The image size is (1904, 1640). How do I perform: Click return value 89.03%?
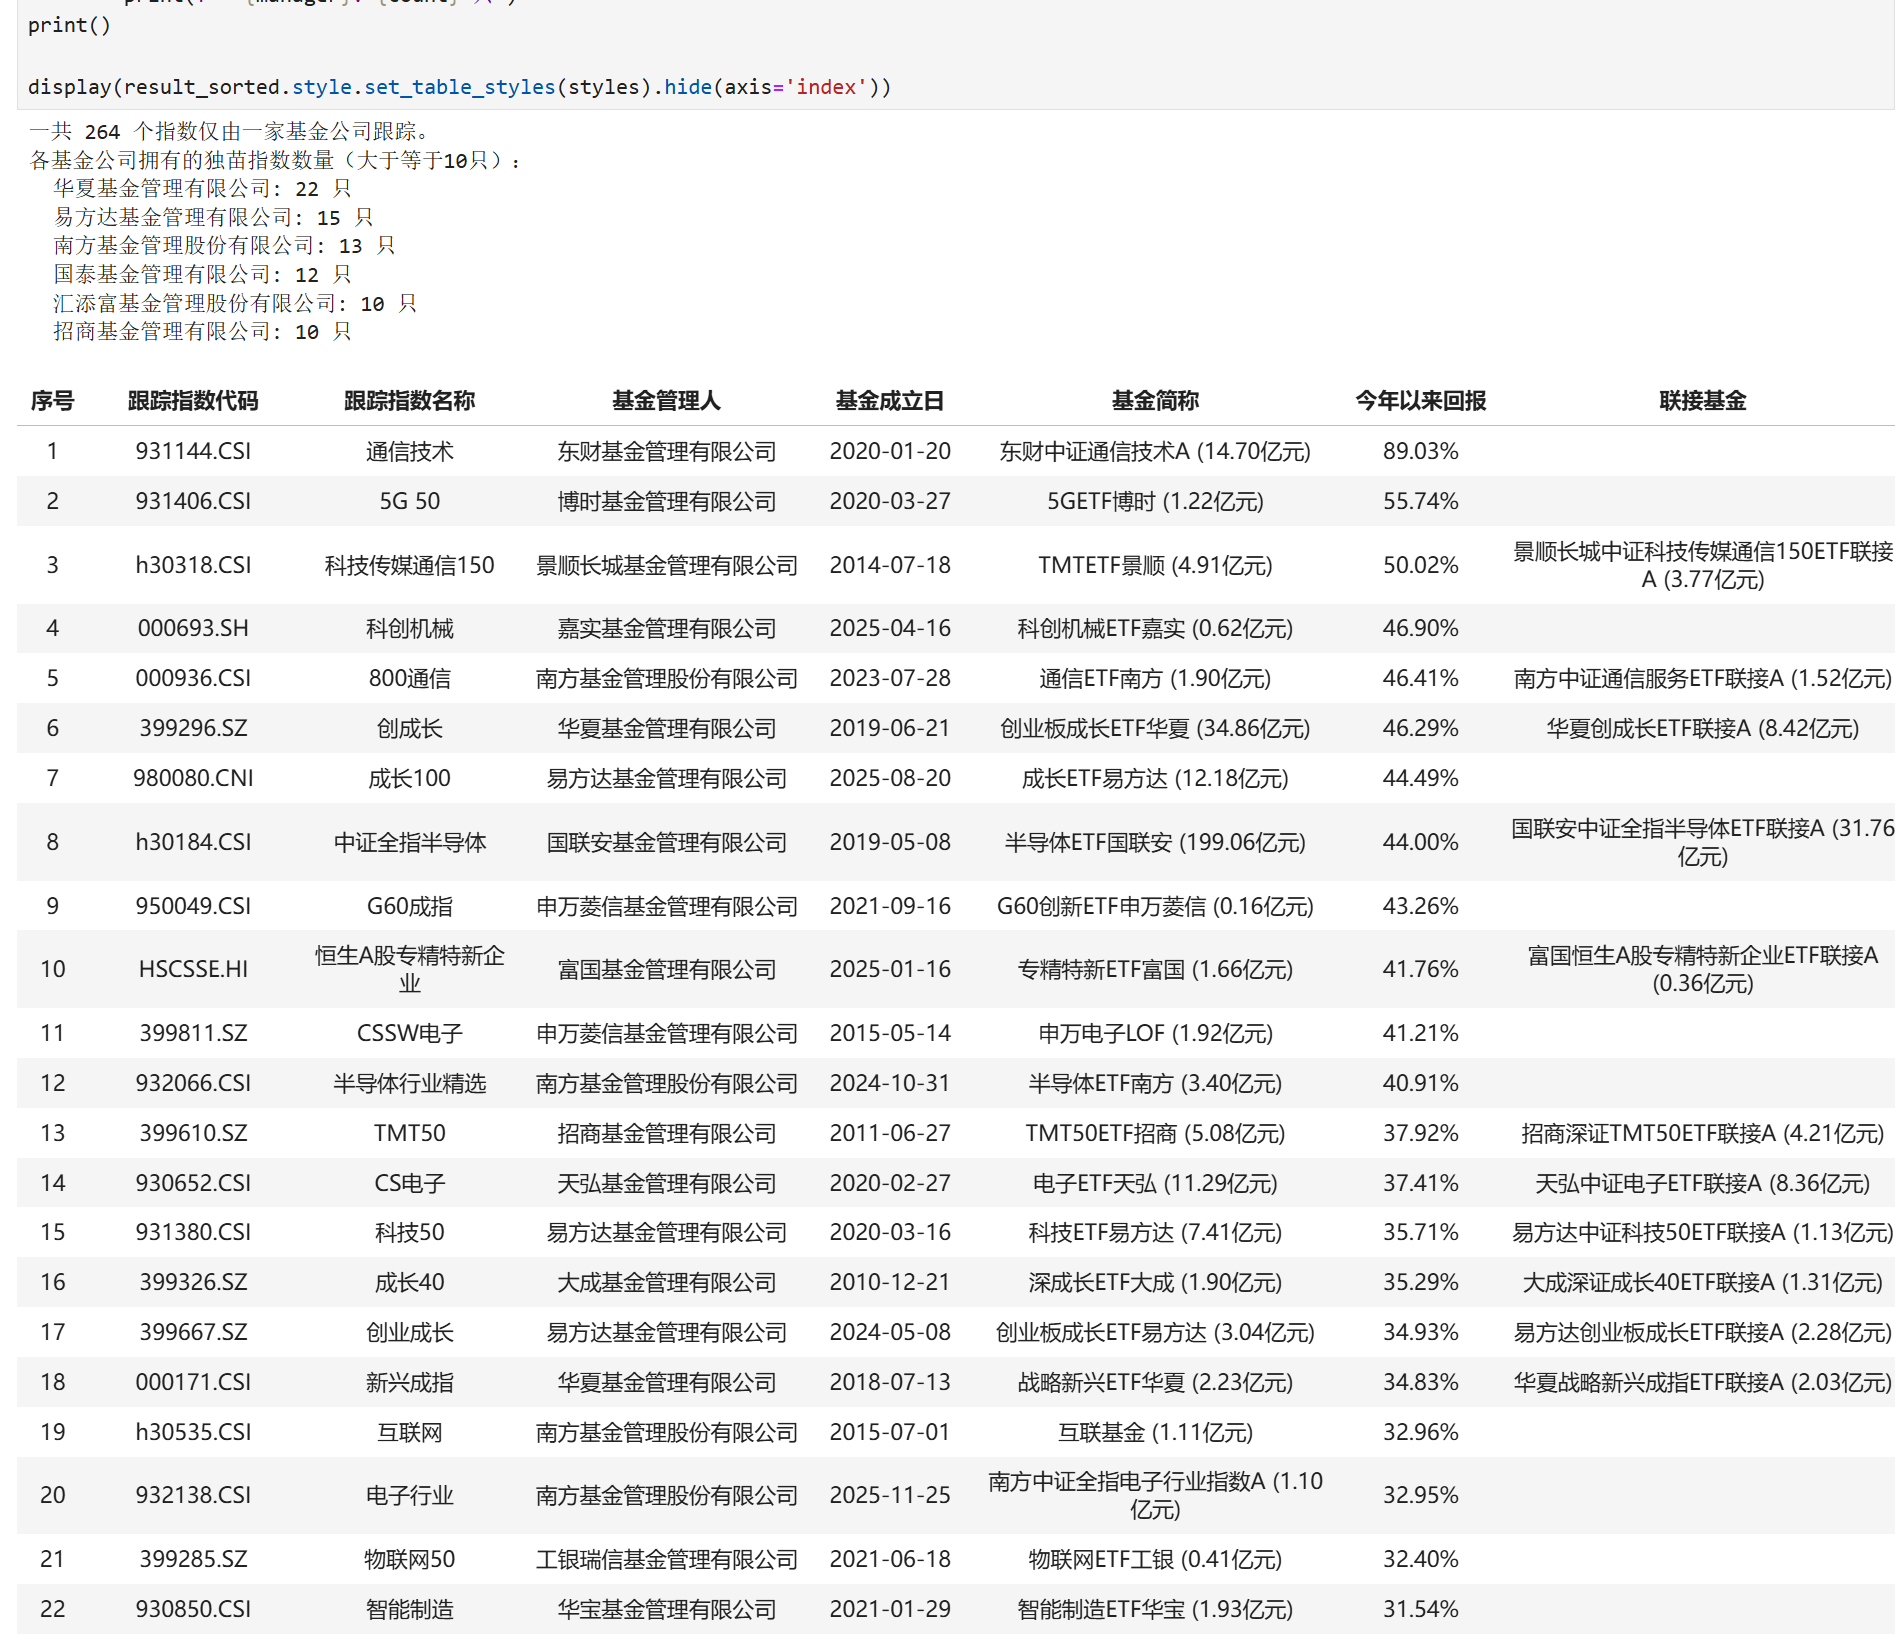click(x=1420, y=451)
